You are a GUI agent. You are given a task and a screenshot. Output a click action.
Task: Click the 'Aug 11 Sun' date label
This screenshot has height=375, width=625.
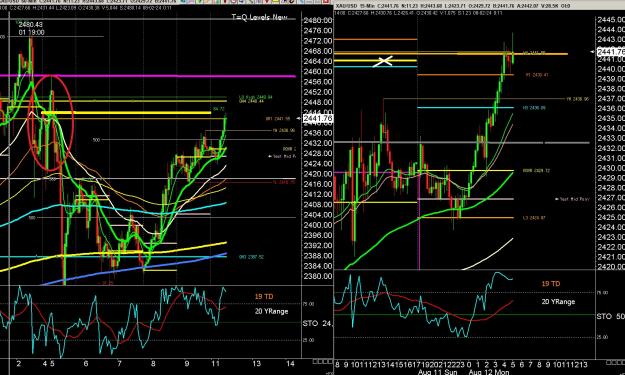tap(437, 372)
